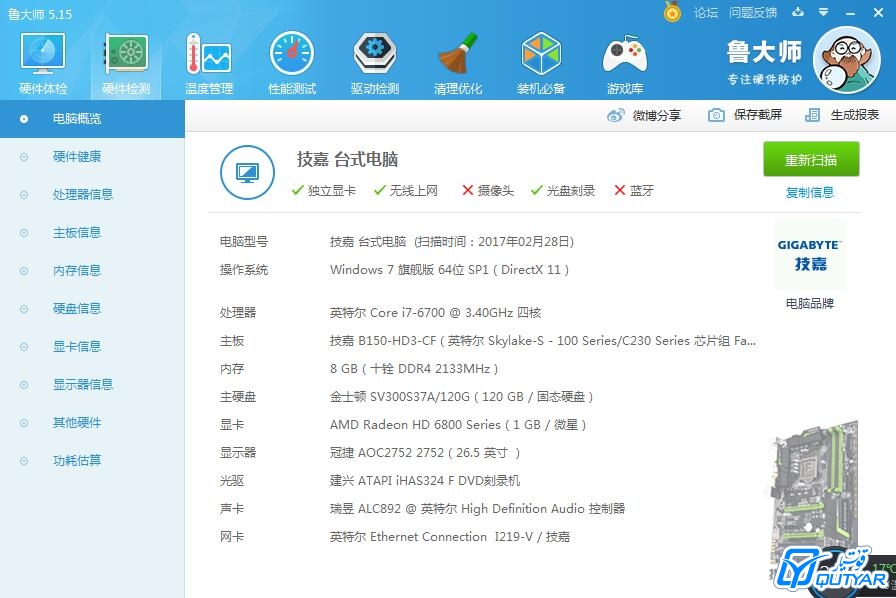Screen dimensions: 896x598
Task: Click the scan date 2017年02月28日 text
Action: click(523, 242)
